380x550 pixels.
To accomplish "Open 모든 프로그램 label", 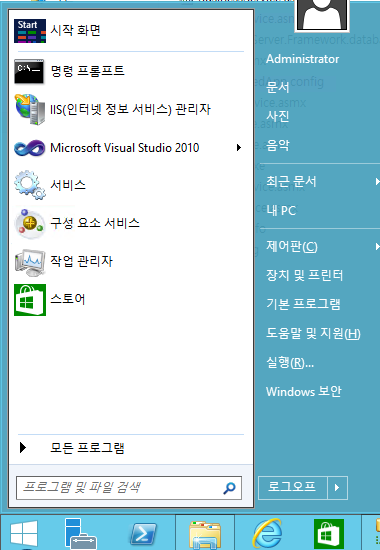I will [87, 448].
